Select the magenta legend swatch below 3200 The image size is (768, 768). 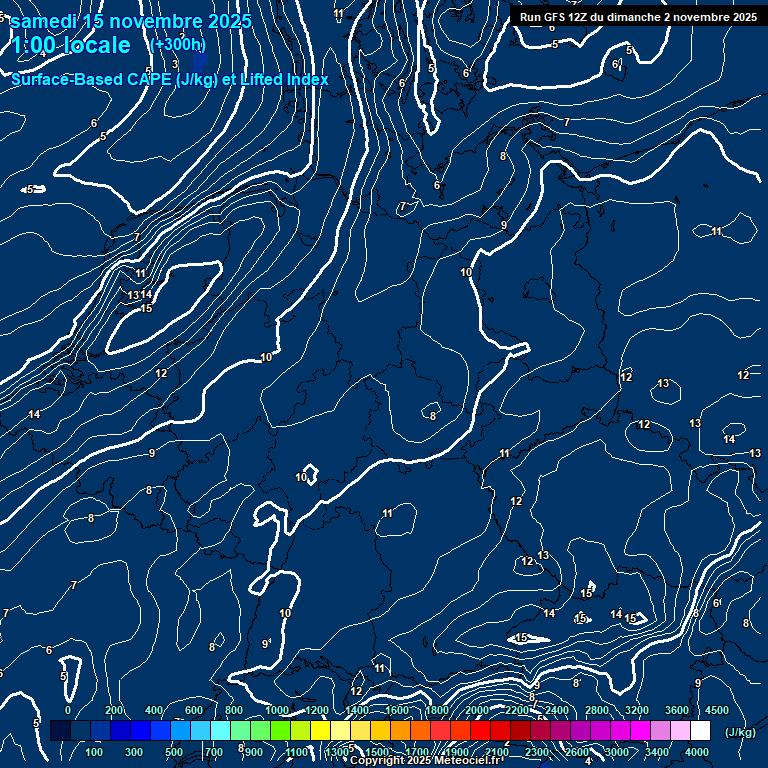pyautogui.click(x=640, y=731)
